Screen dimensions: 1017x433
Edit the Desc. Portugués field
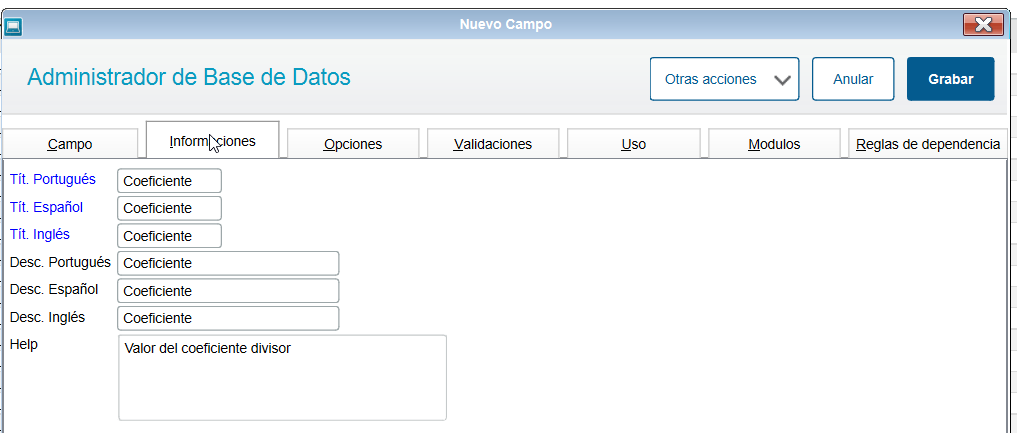coord(228,263)
